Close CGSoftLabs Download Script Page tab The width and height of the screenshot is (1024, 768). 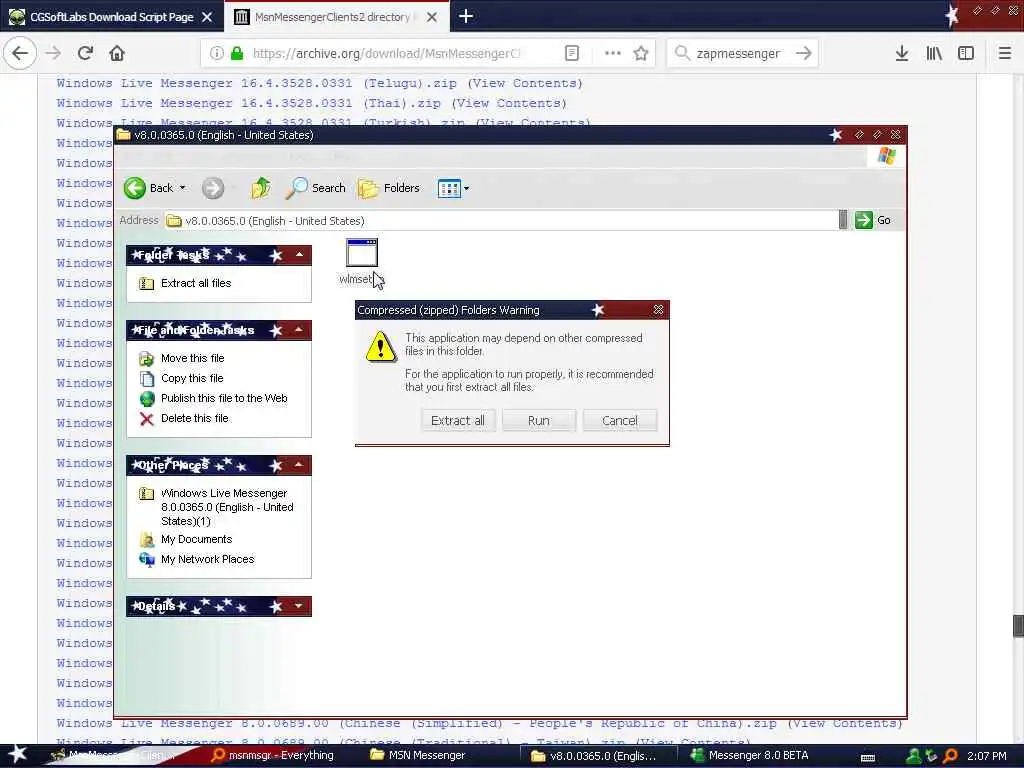[207, 17]
